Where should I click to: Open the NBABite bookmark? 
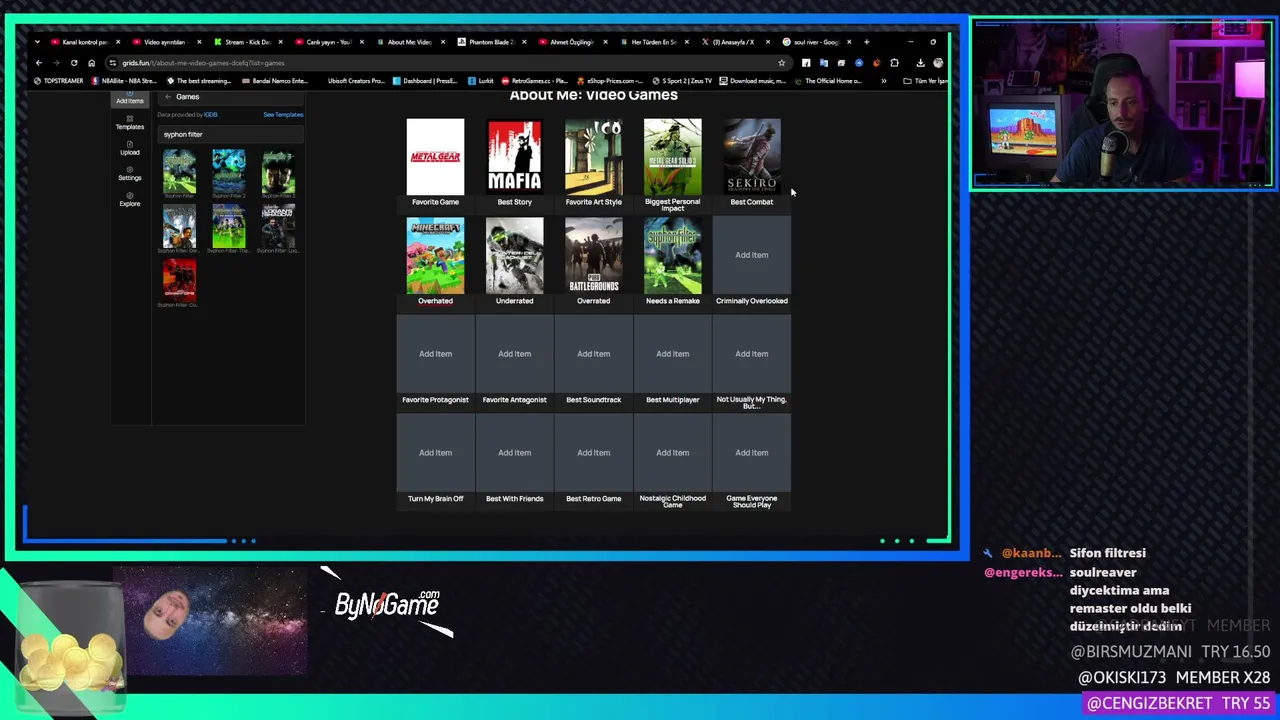[125, 81]
